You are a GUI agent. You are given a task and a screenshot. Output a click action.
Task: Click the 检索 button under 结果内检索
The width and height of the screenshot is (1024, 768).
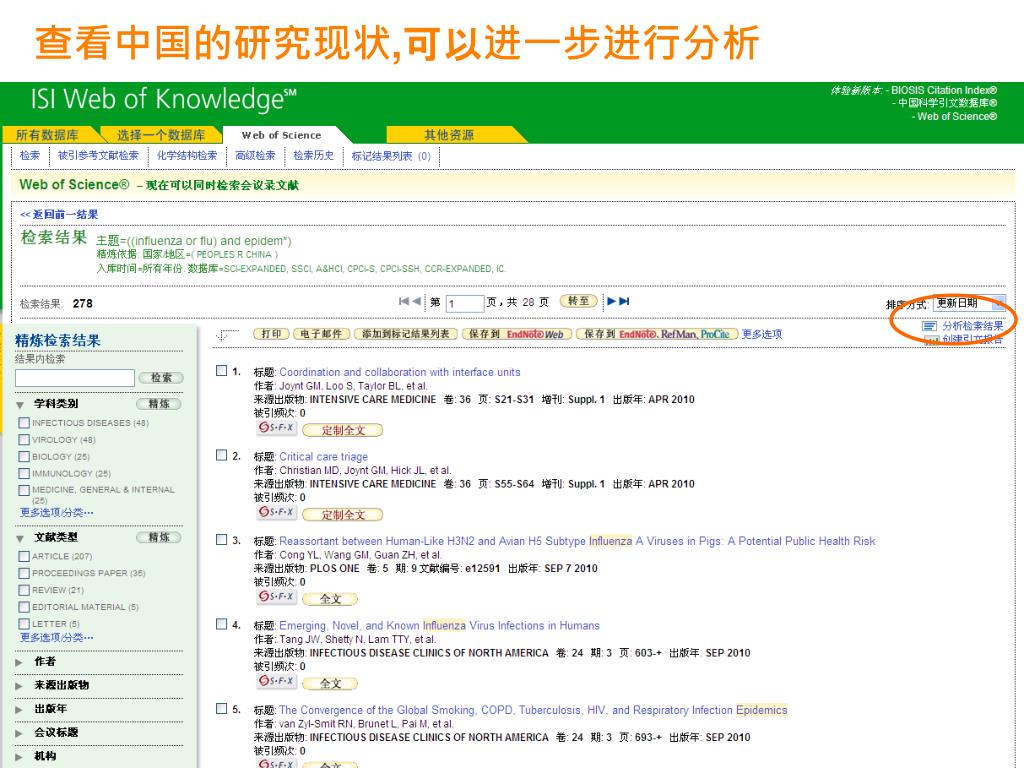(161, 378)
